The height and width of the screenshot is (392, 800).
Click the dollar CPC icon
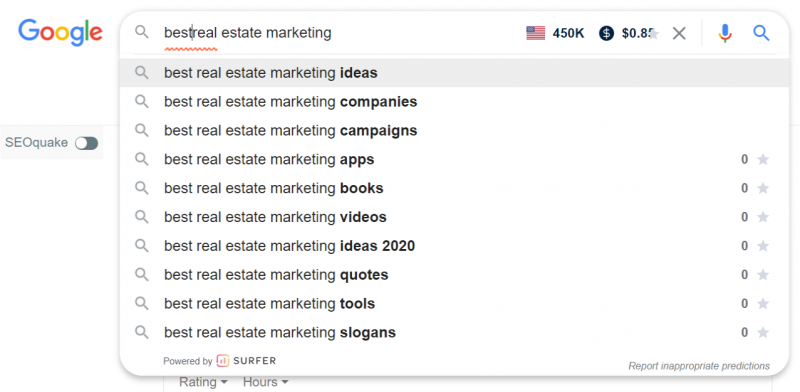[x=606, y=34]
